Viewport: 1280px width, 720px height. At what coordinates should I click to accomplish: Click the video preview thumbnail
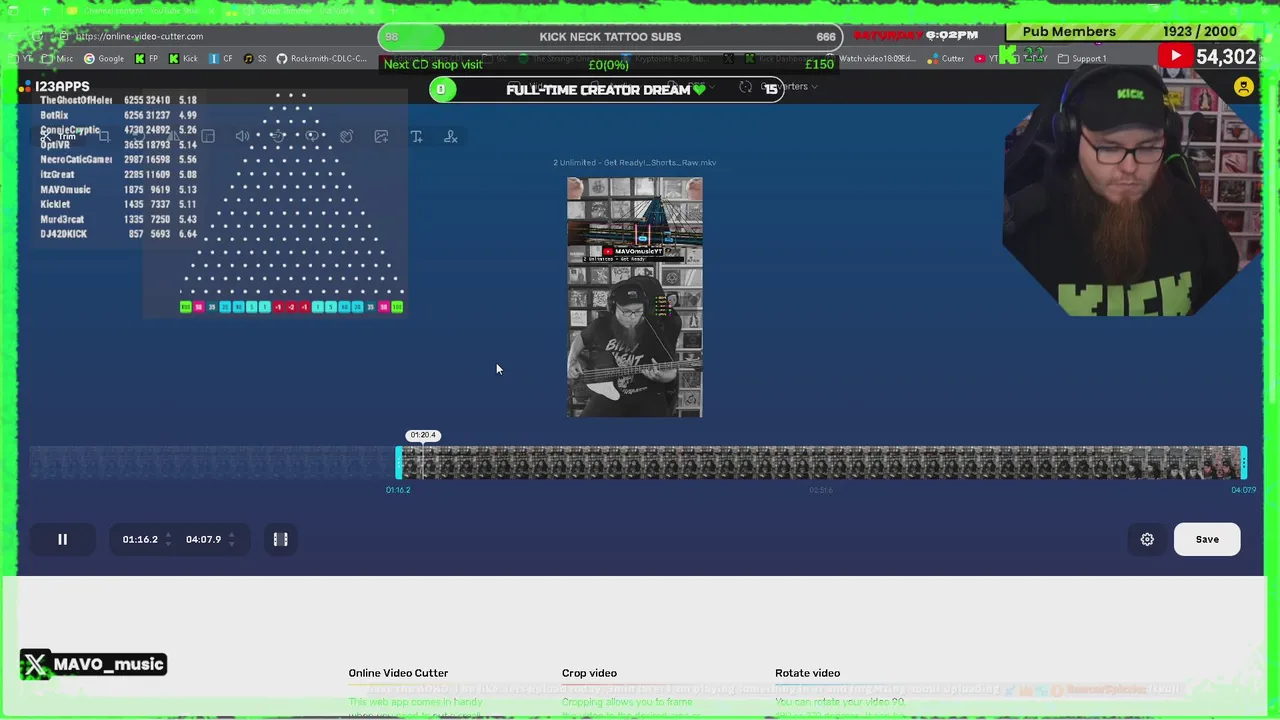coord(635,297)
